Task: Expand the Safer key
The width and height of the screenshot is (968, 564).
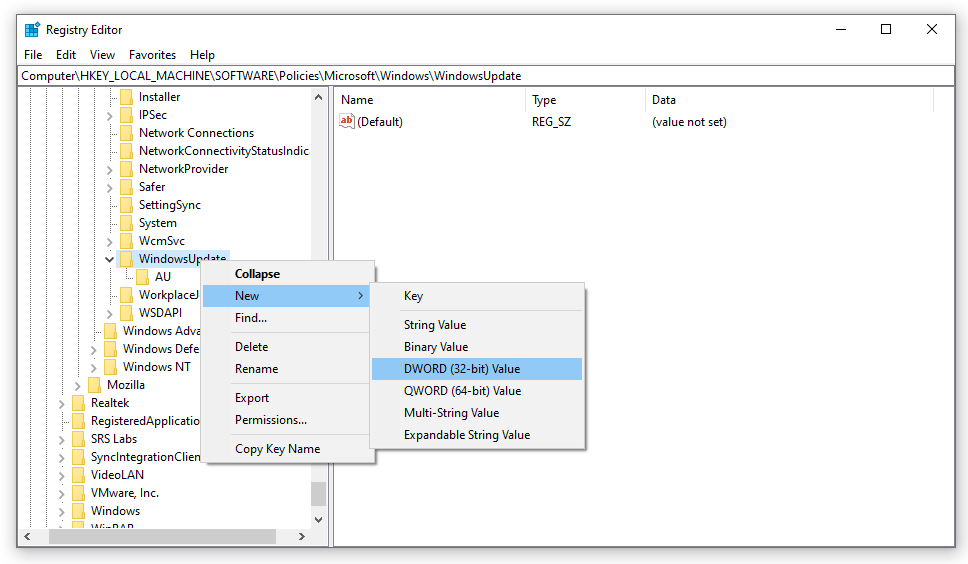Action: (x=109, y=188)
